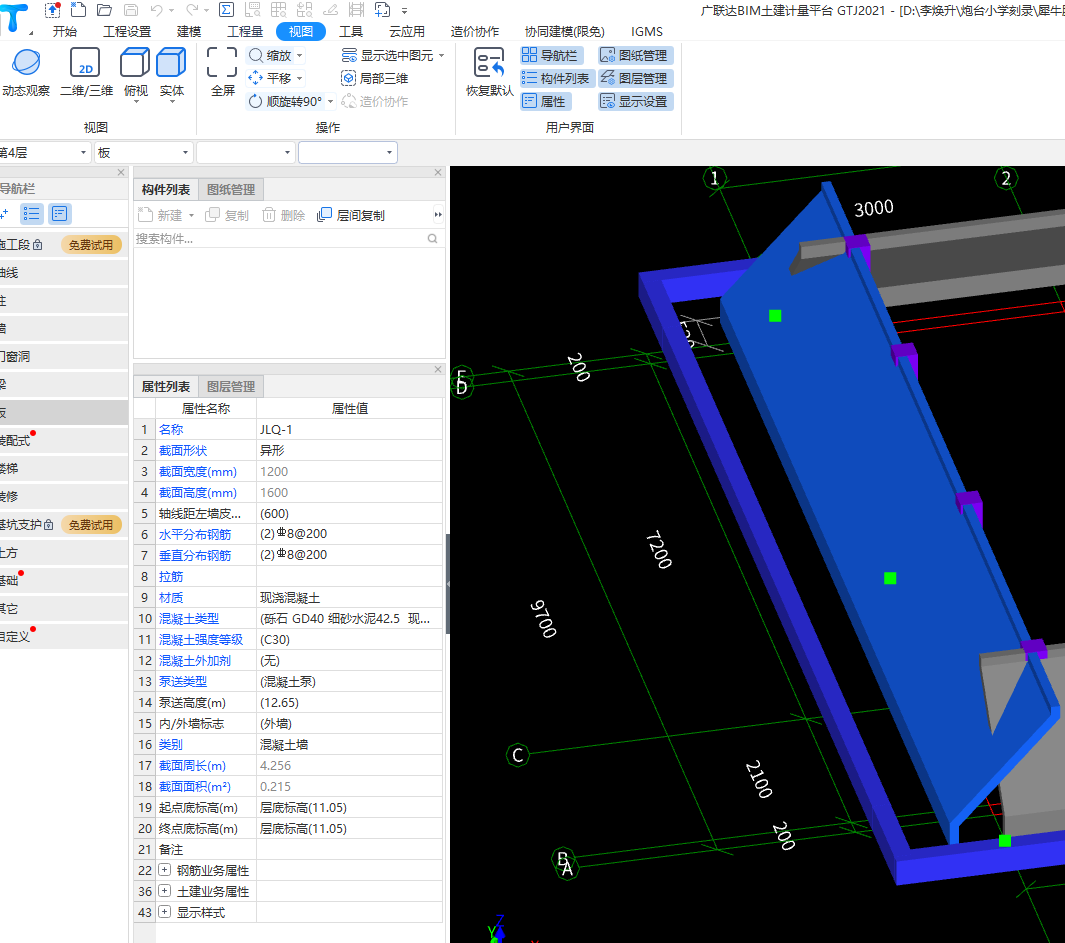The width and height of the screenshot is (1065, 943).
Task: Expand component list toolbar overflow arrow
Action: pos(438,215)
